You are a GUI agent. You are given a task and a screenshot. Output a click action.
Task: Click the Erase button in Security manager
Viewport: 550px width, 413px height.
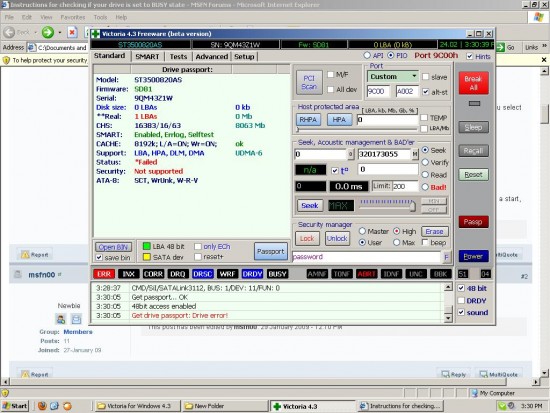click(x=435, y=231)
